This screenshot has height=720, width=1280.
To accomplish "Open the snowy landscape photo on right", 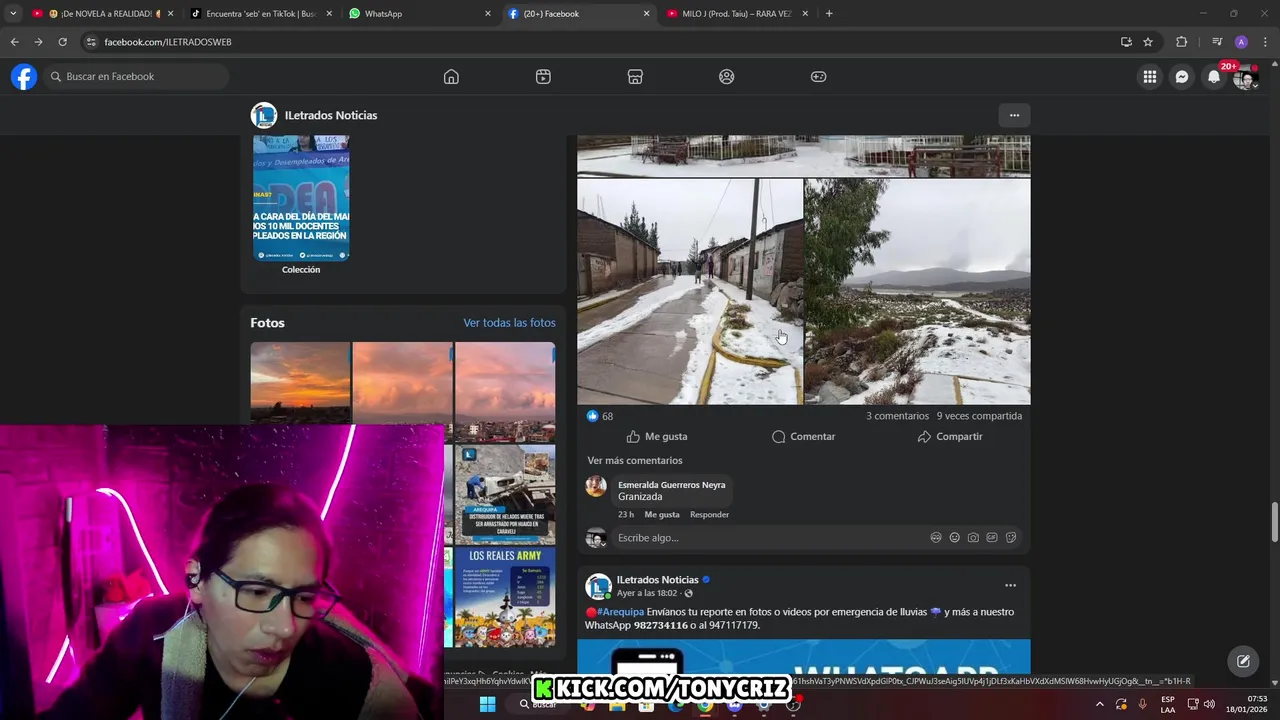I will tap(918, 291).
